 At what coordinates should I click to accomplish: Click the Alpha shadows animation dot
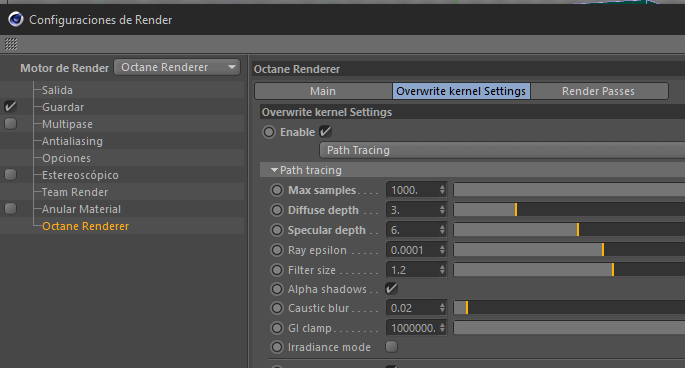pos(277,289)
